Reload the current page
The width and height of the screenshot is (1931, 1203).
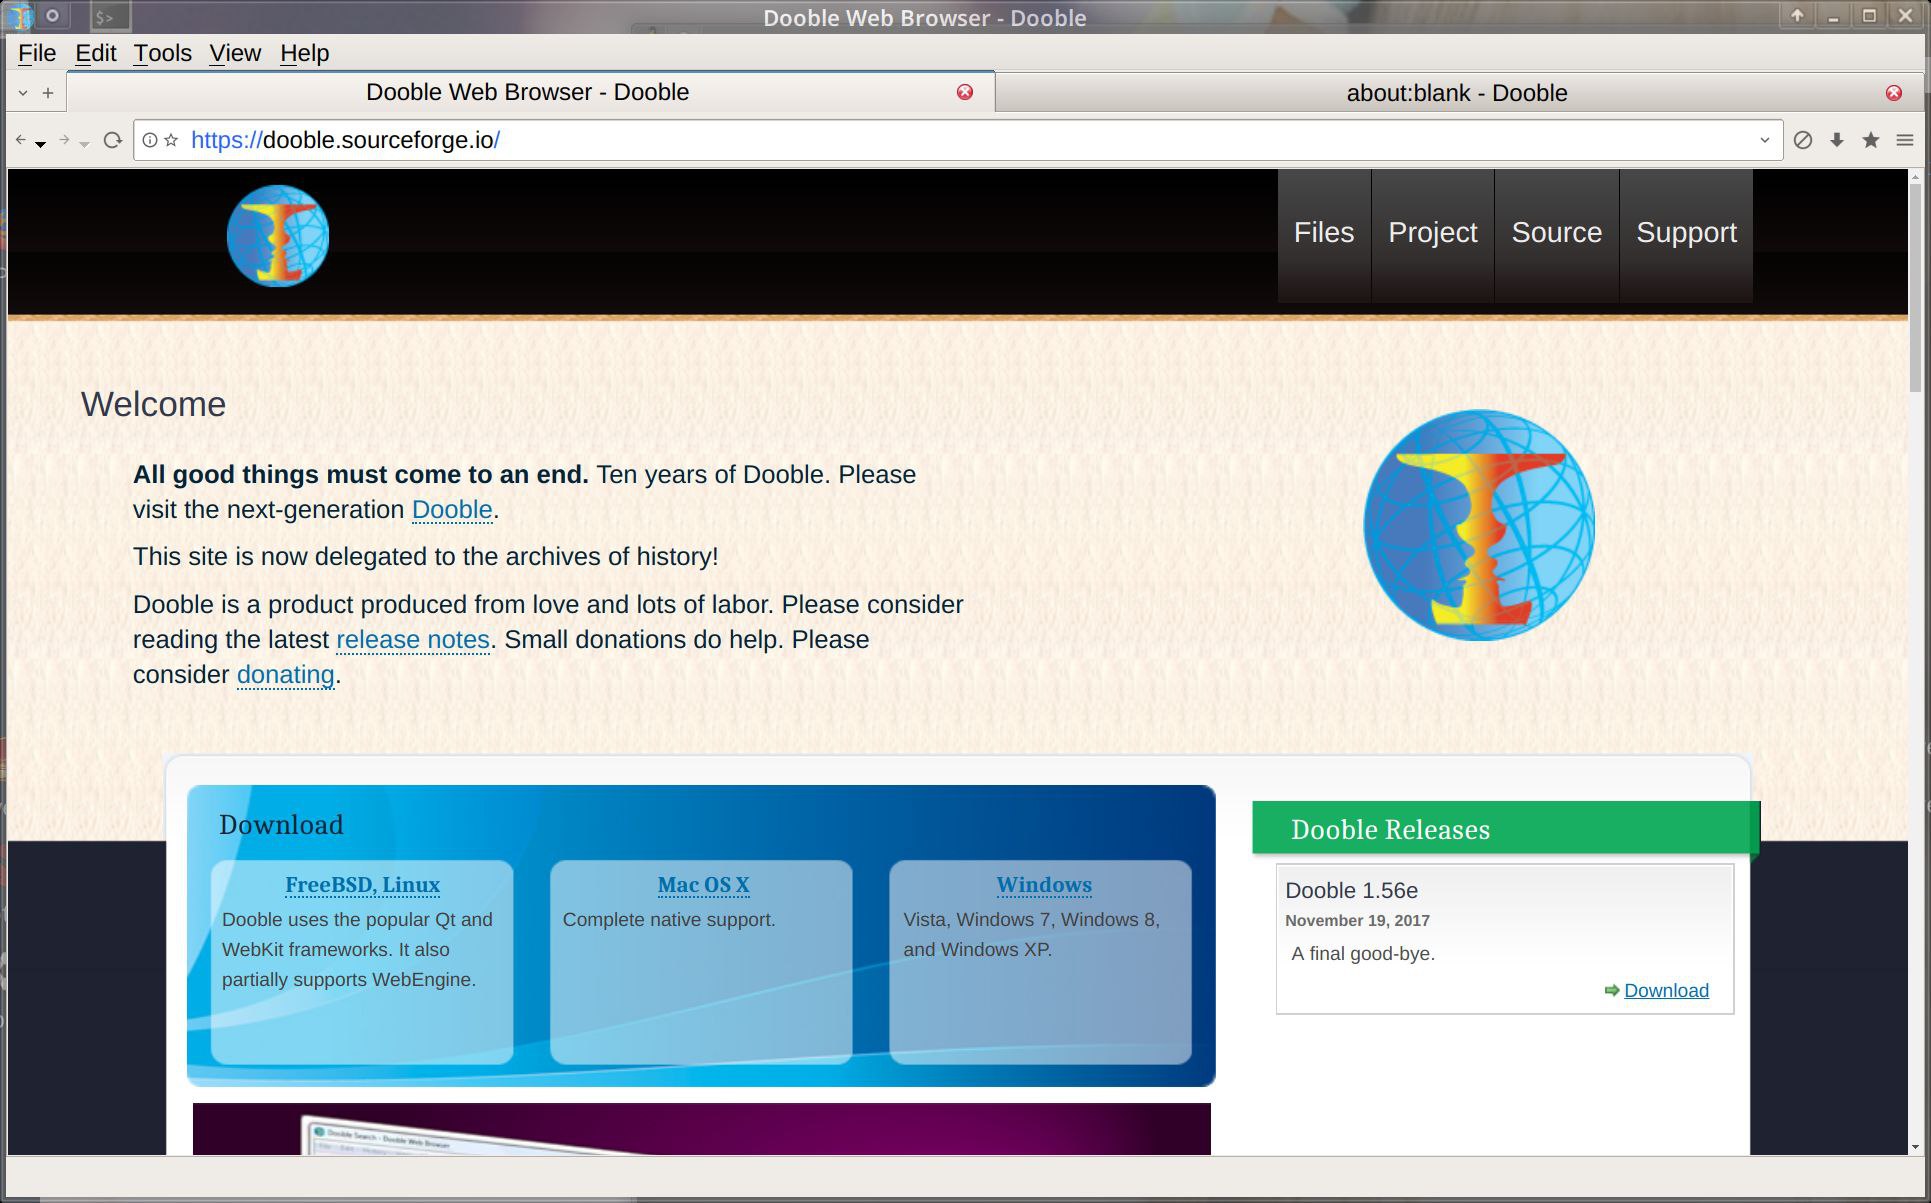click(x=113, y=140)
